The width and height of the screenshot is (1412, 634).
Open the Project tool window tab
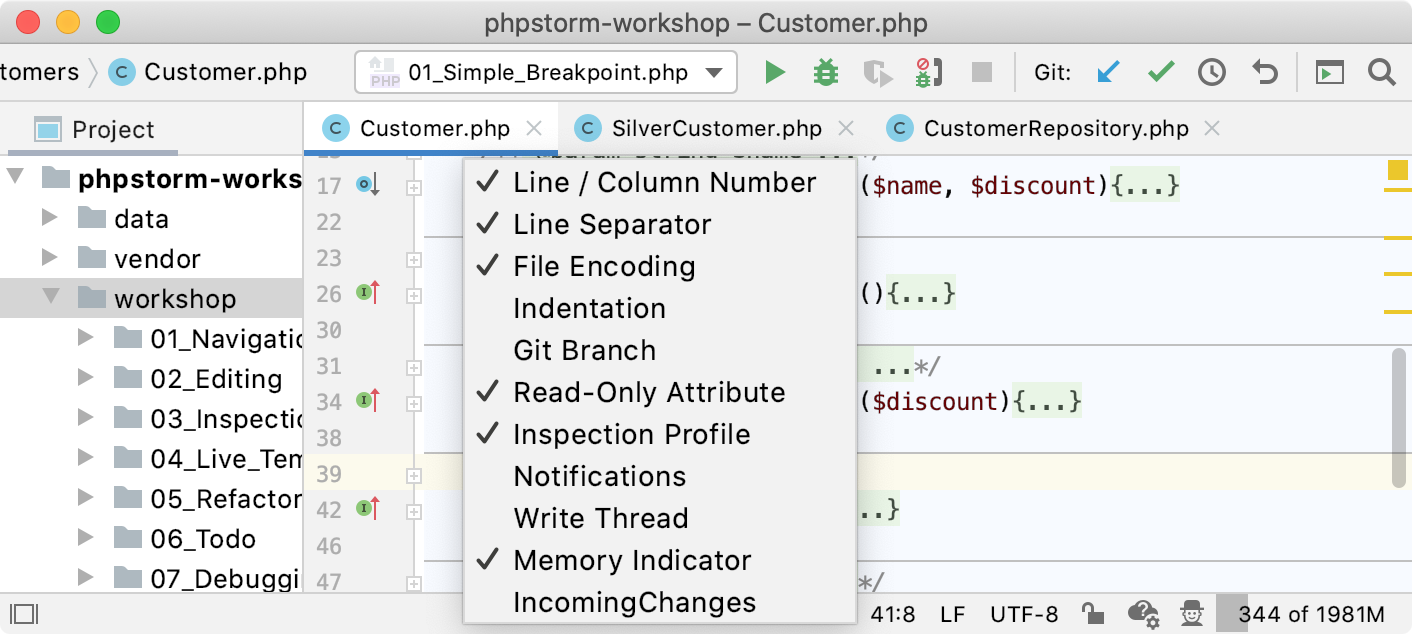pyautogui.click(x=93, y=129)
